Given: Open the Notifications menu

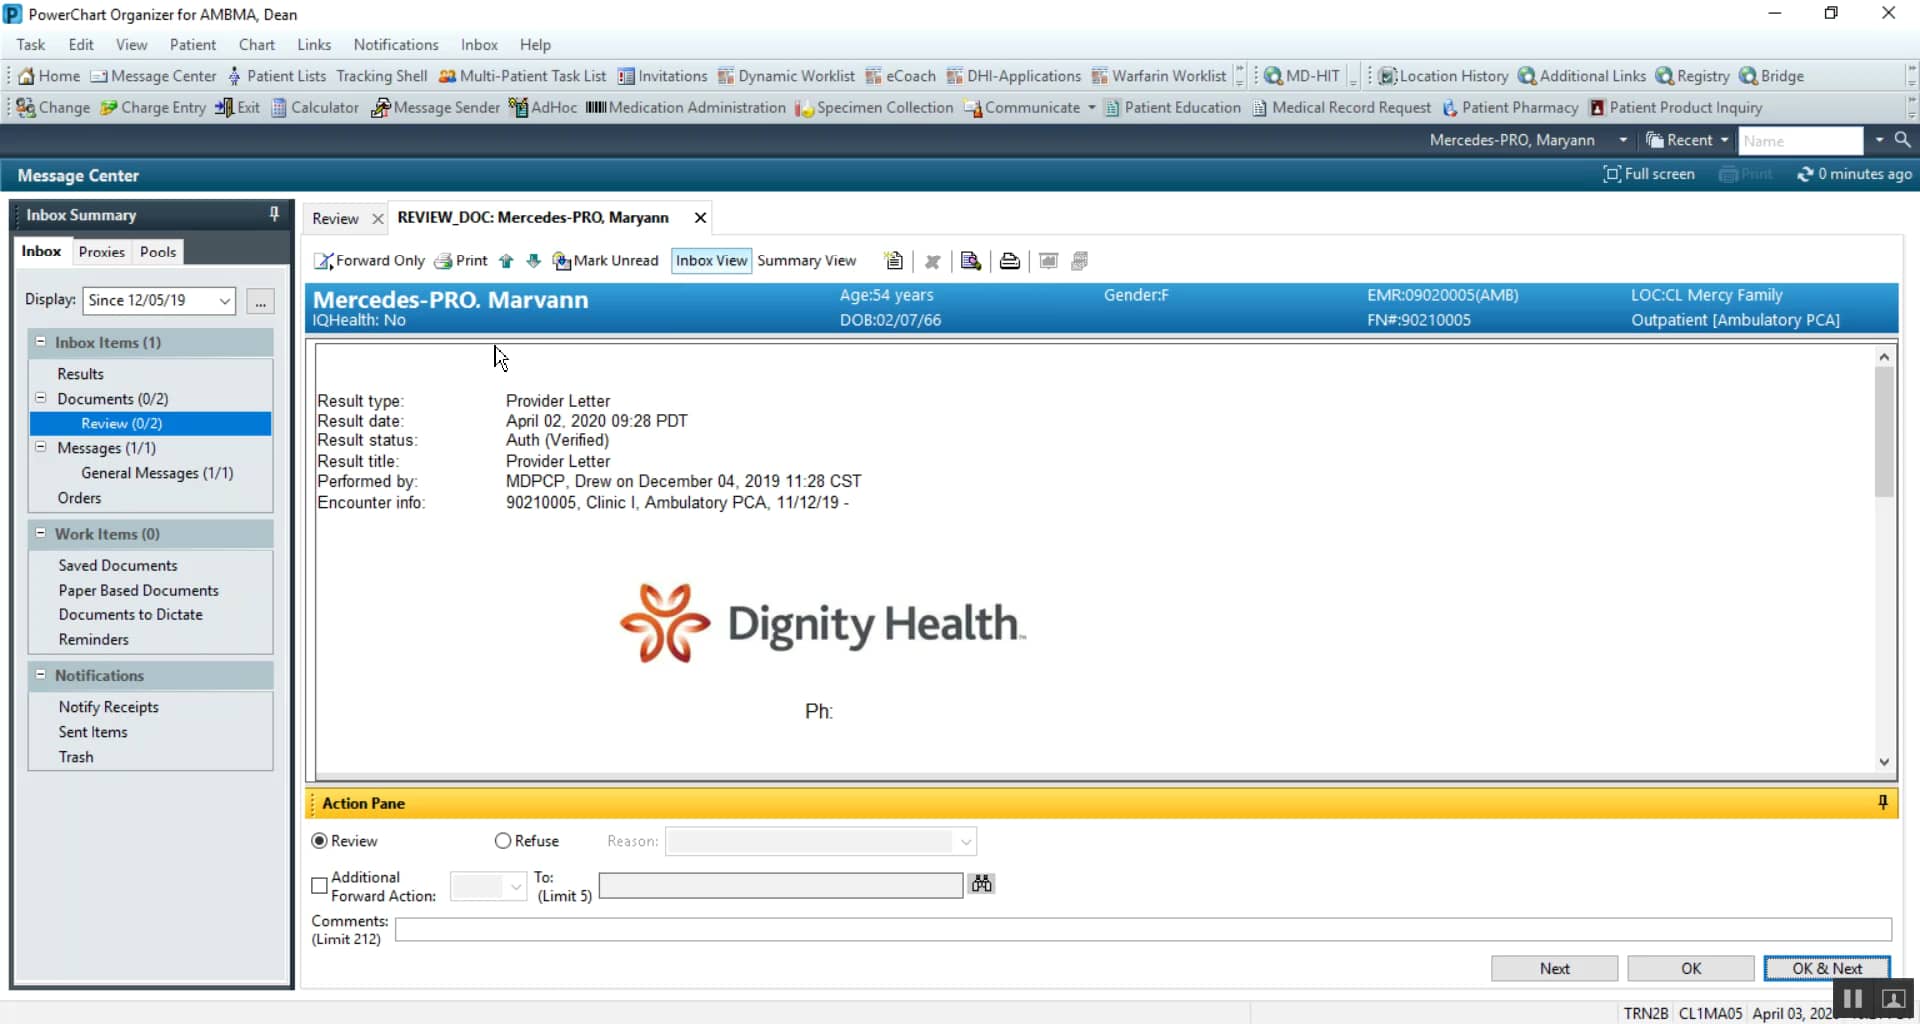Looking at the screenshot, I should coord(396,44).
